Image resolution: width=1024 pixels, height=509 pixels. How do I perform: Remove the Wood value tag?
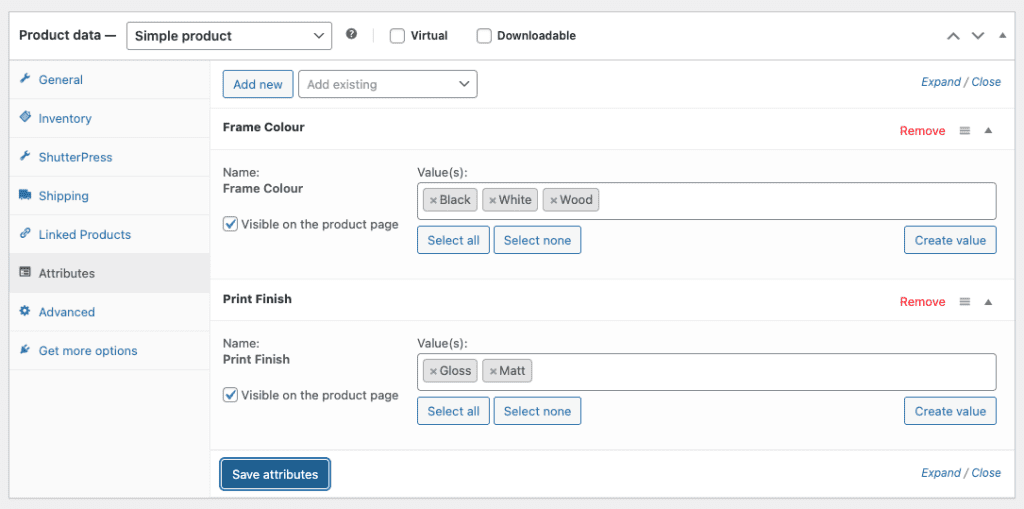coord(553,200)
